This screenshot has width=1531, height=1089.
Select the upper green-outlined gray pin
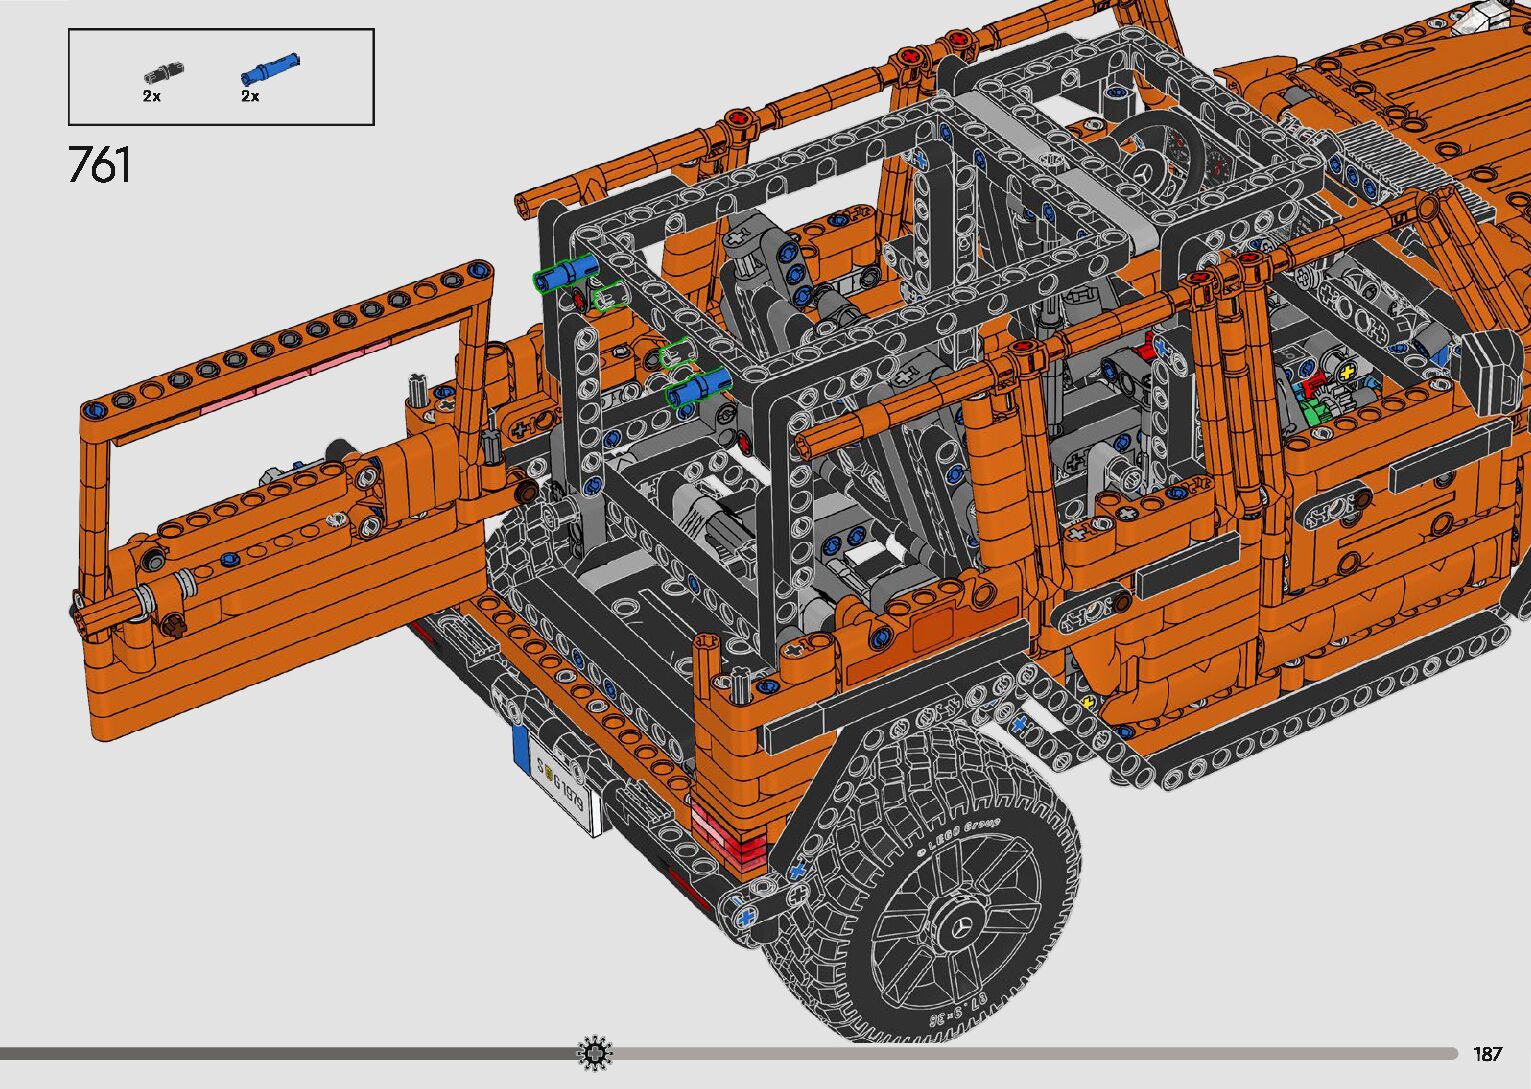[x=607, y=296]
